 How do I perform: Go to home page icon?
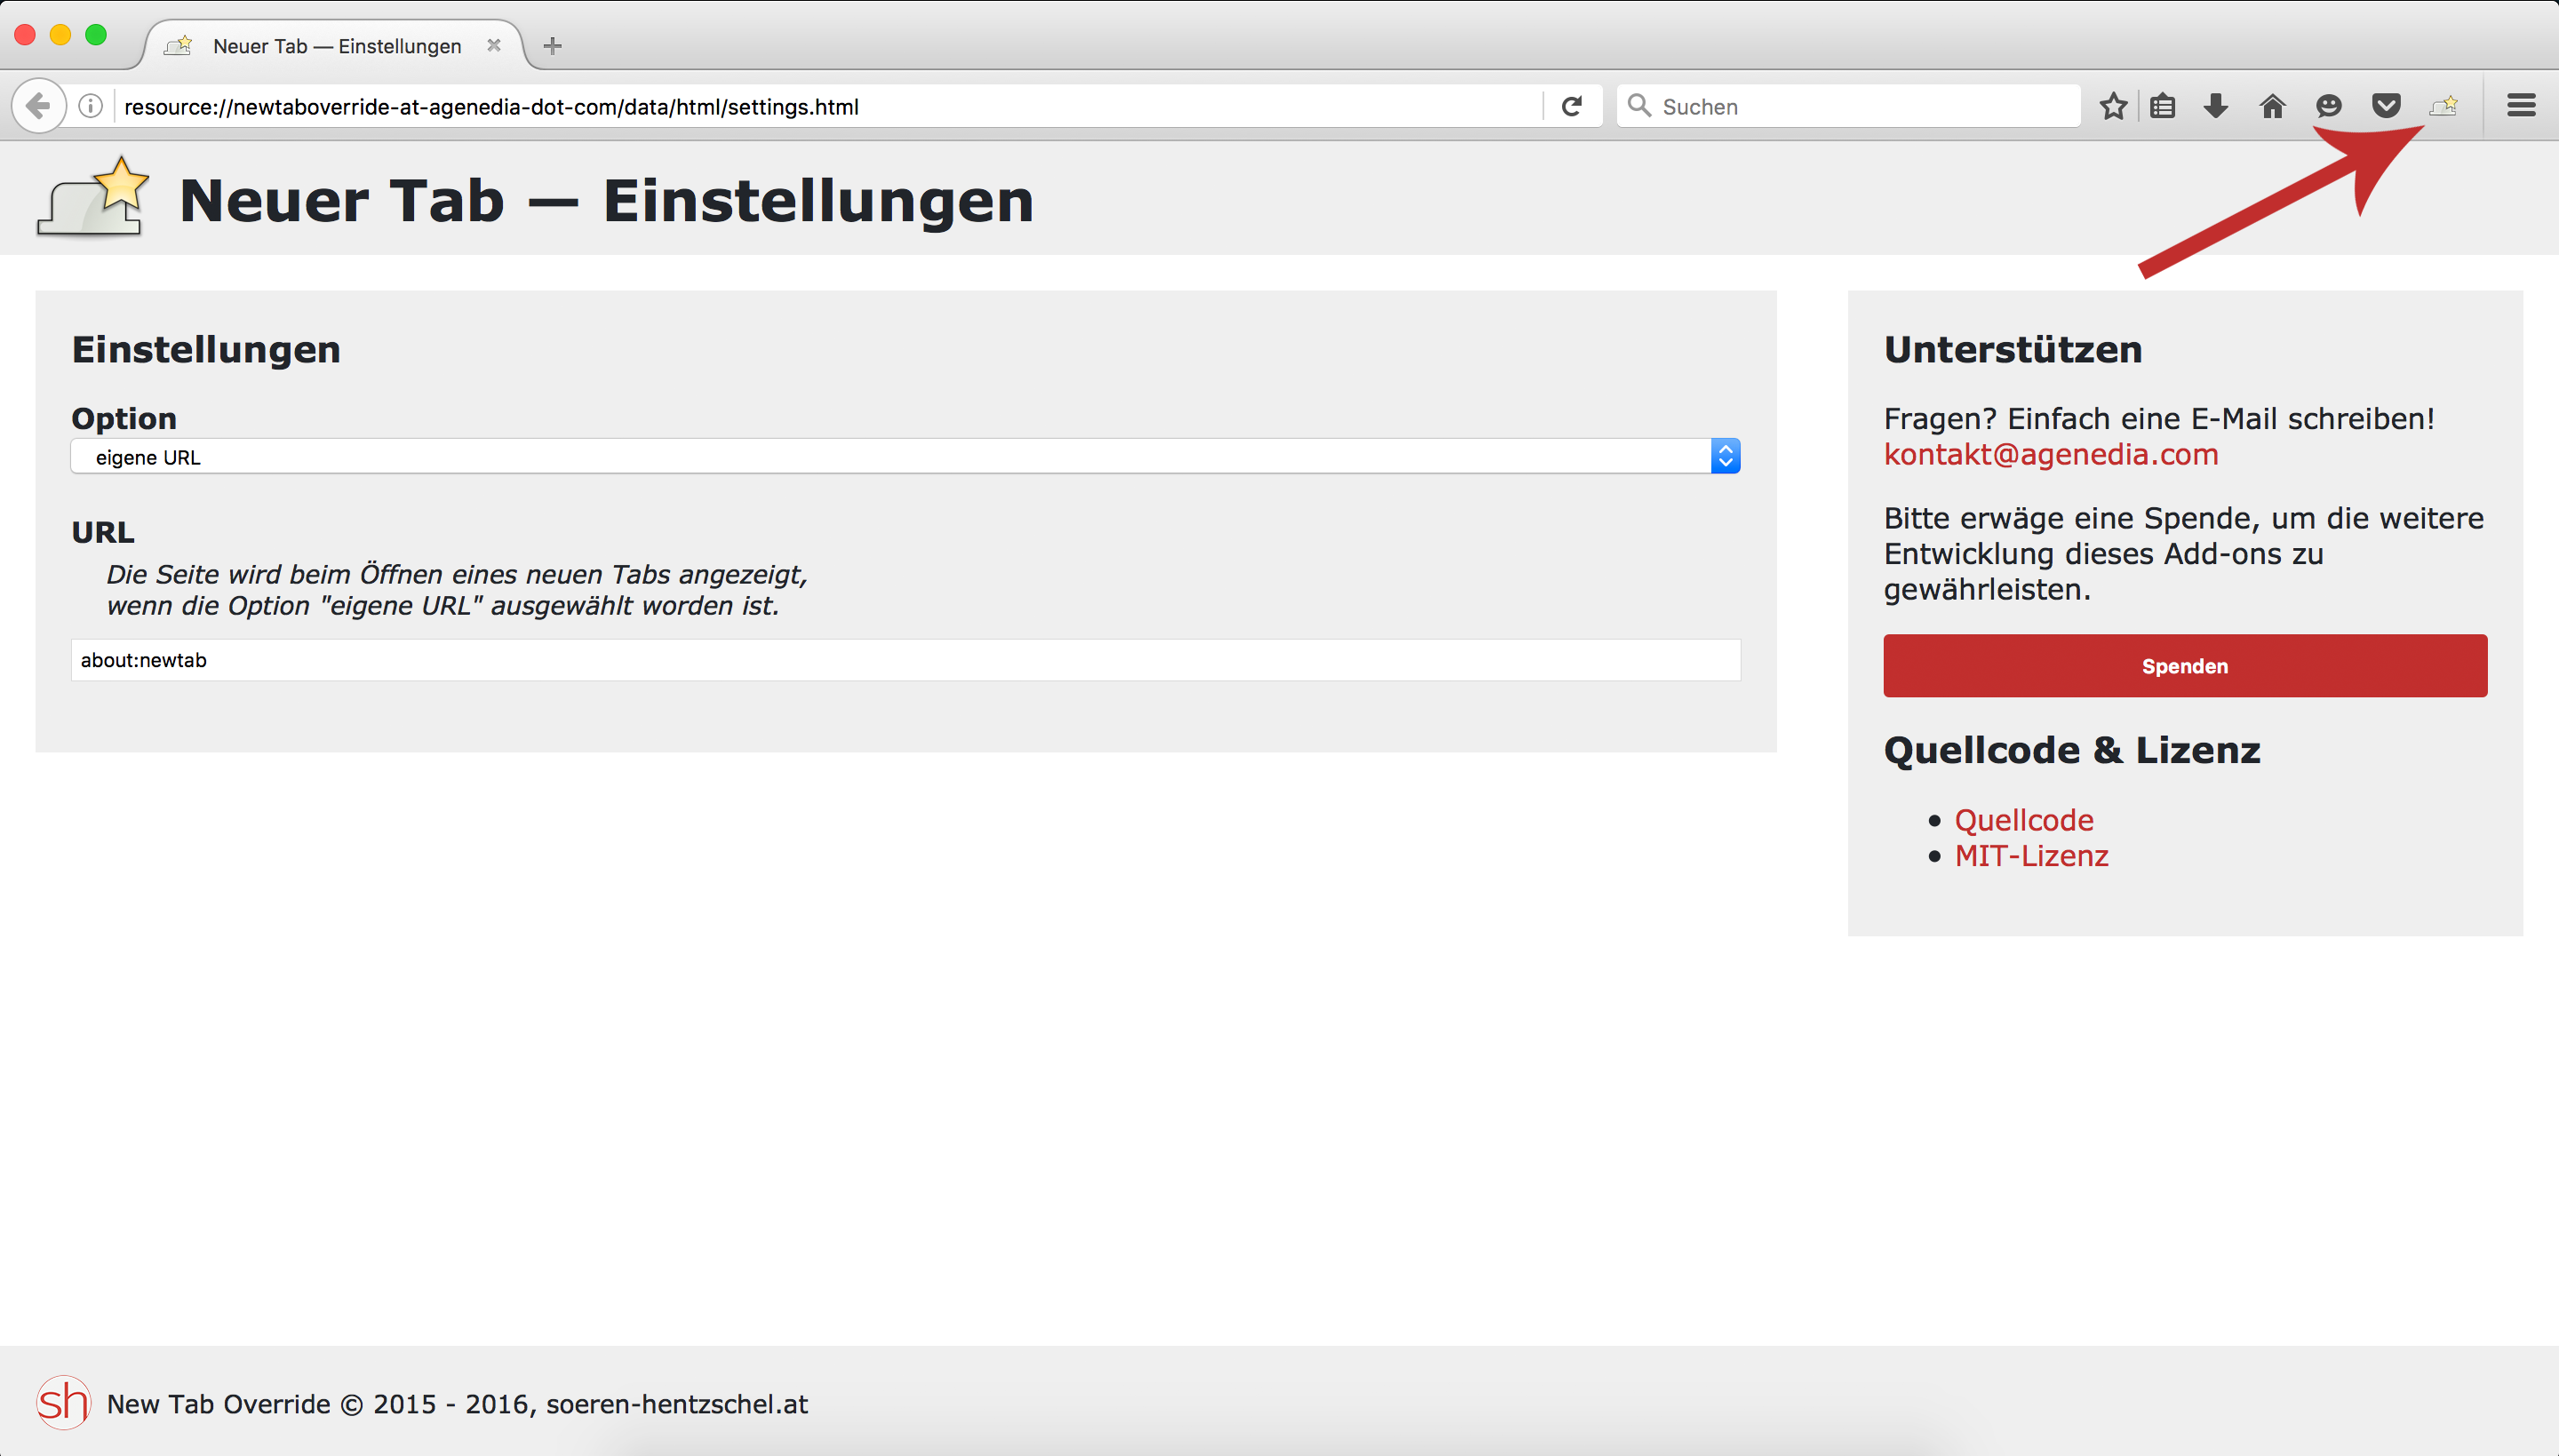click(2272, 106)
